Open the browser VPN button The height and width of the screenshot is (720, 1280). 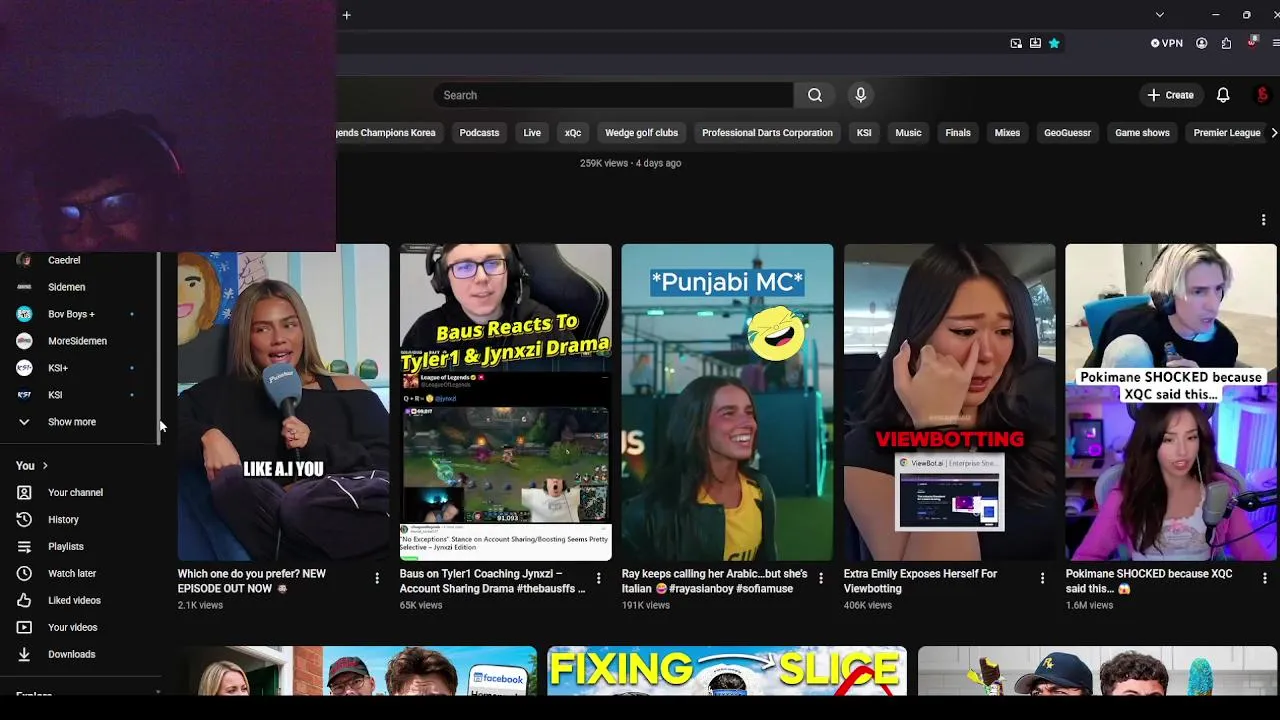(x=1167, y=43)
